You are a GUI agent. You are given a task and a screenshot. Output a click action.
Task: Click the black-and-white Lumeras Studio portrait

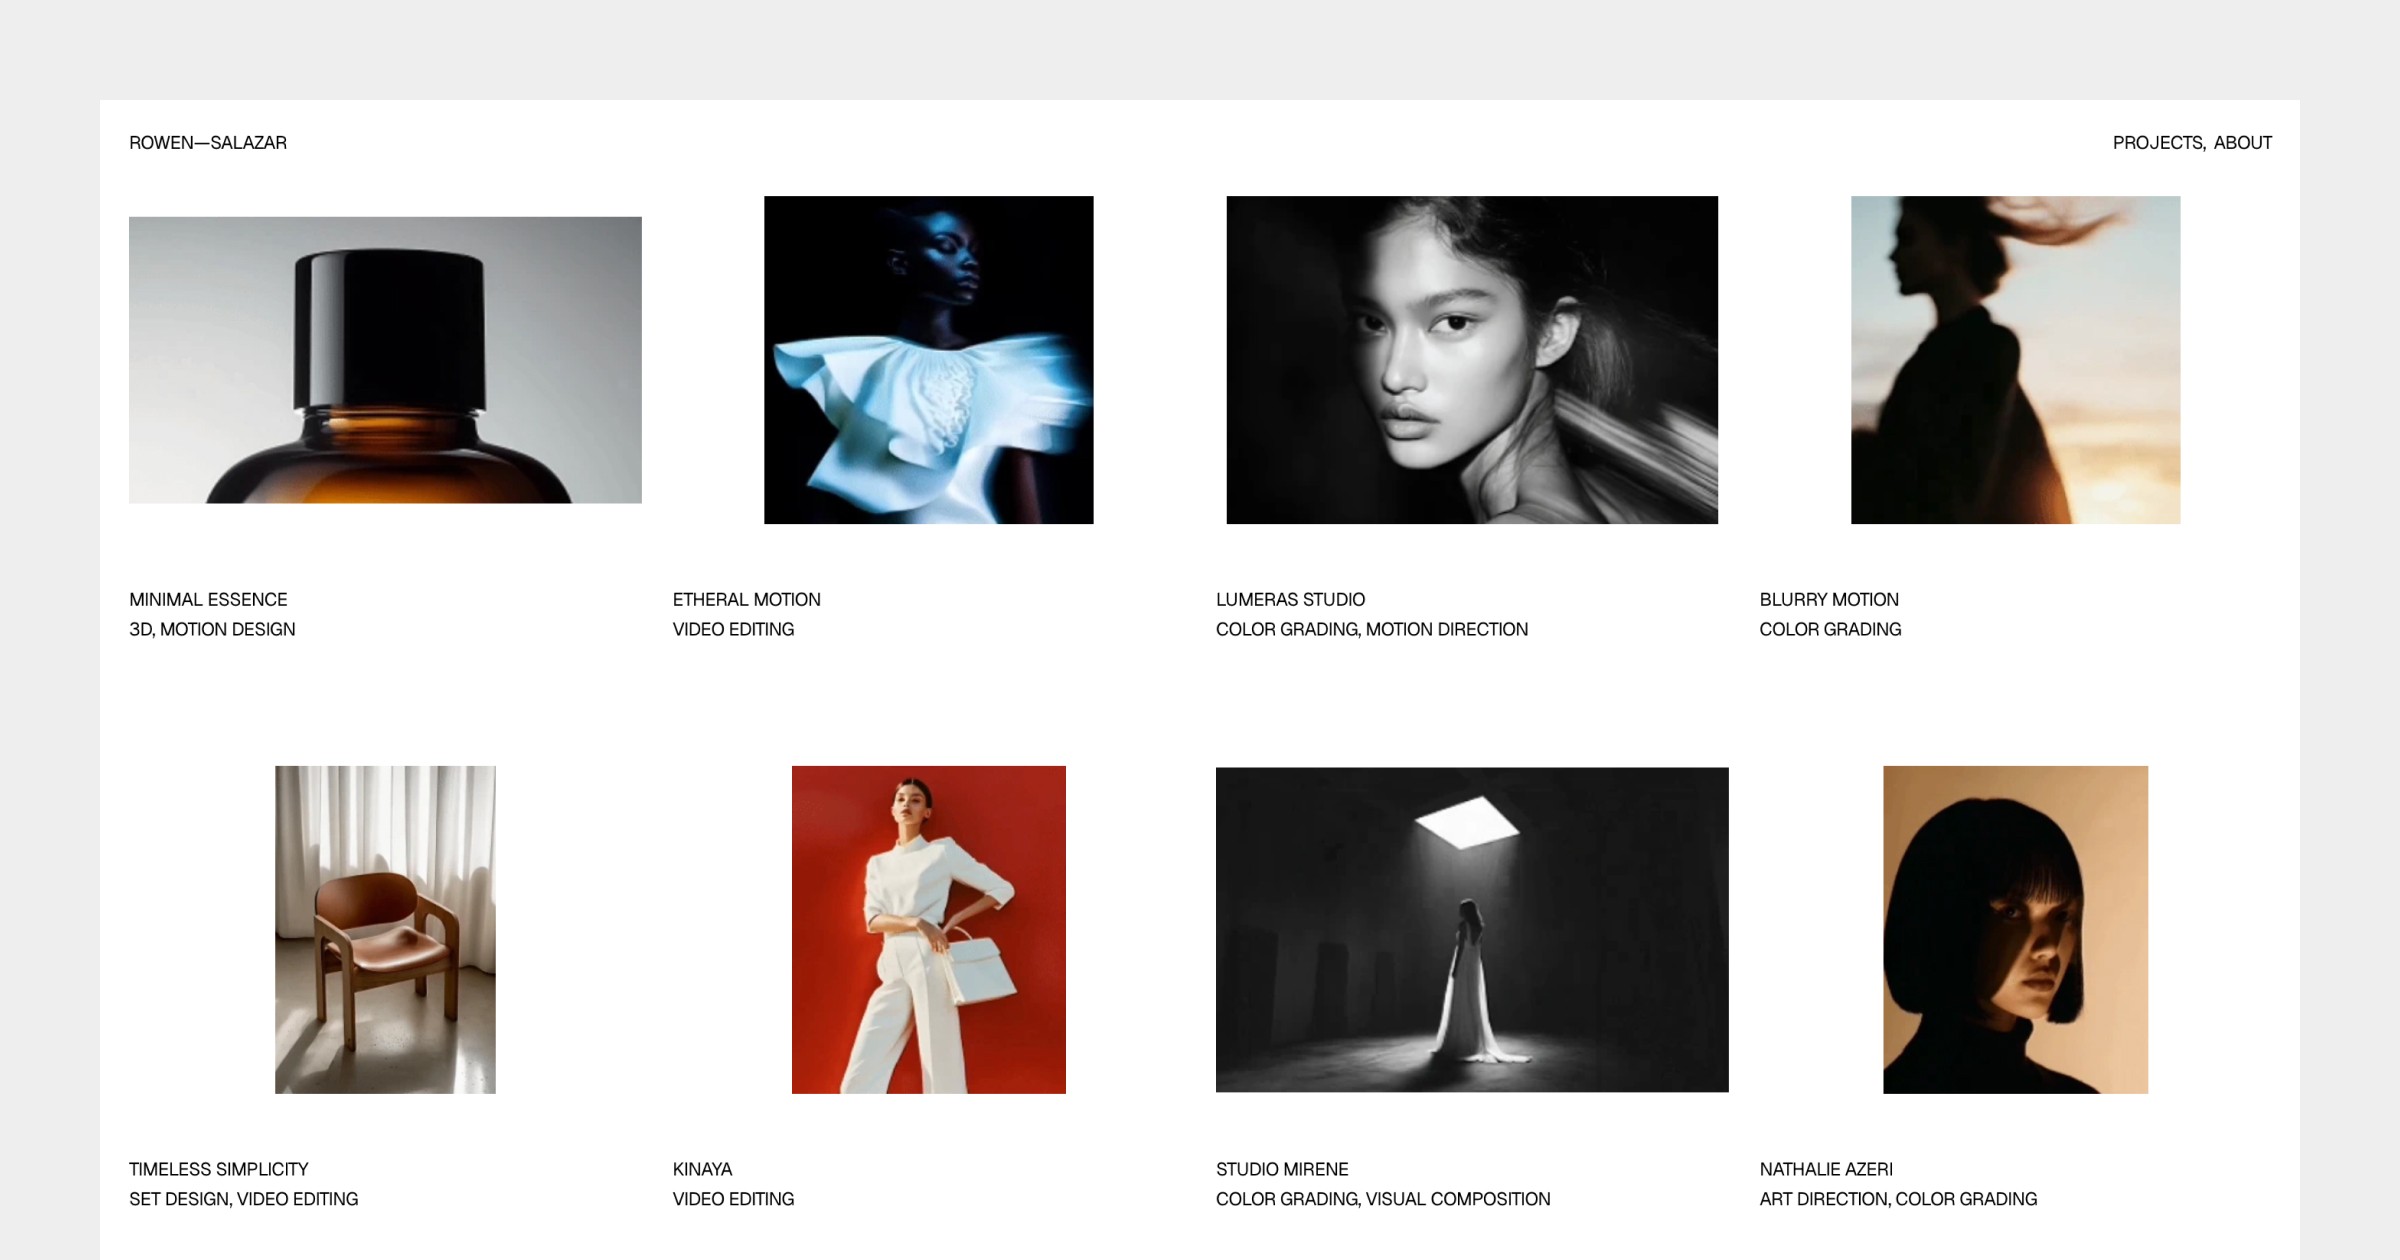tap(1472, 360)
